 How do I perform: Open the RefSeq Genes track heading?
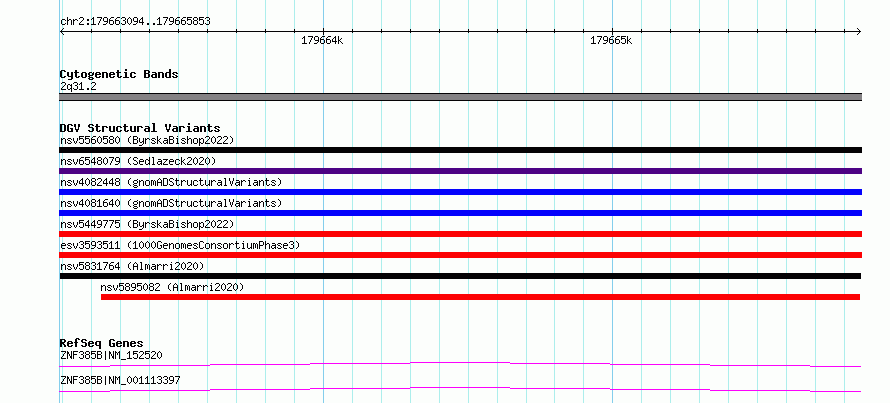click(x=101, y=343)
